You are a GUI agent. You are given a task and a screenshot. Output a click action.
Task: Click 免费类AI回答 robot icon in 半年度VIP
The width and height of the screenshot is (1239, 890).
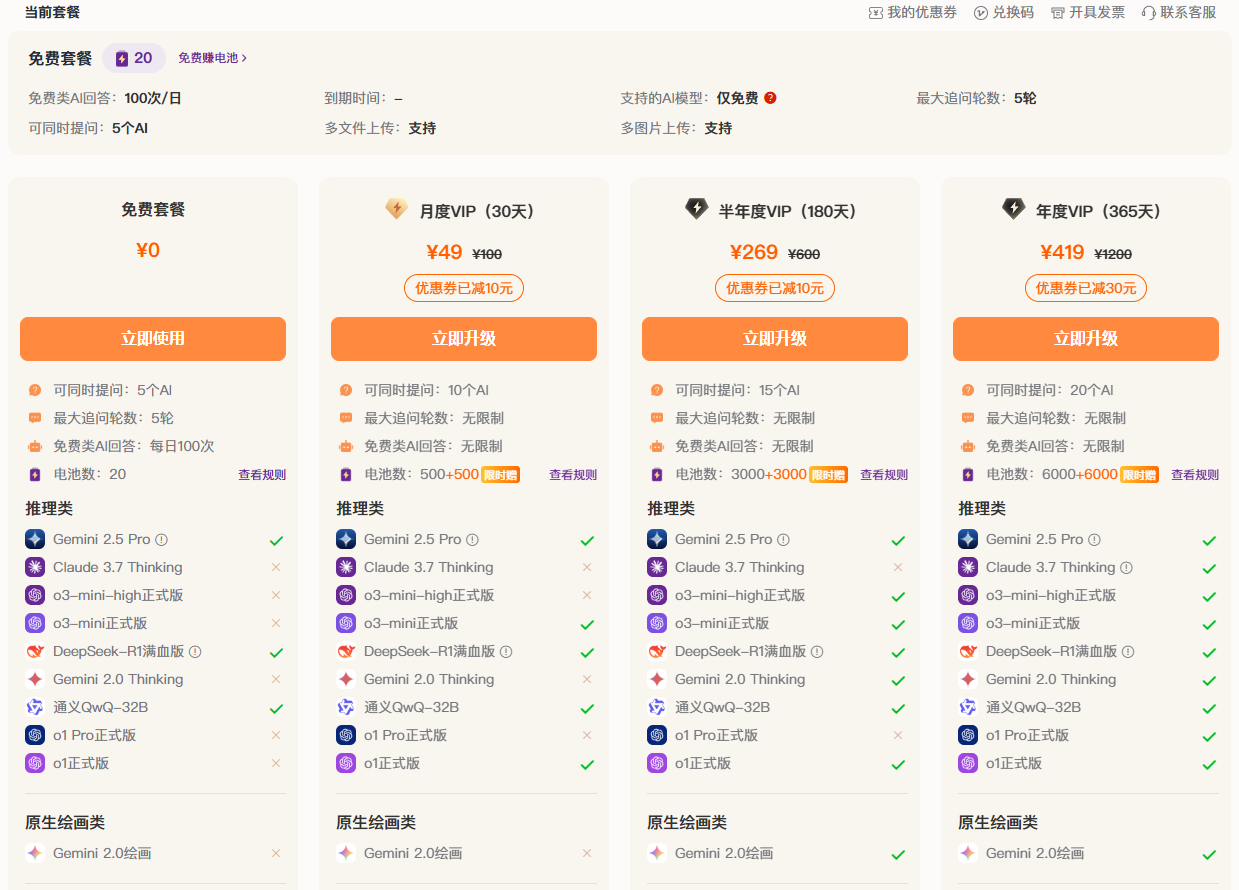tap(657, 447)
